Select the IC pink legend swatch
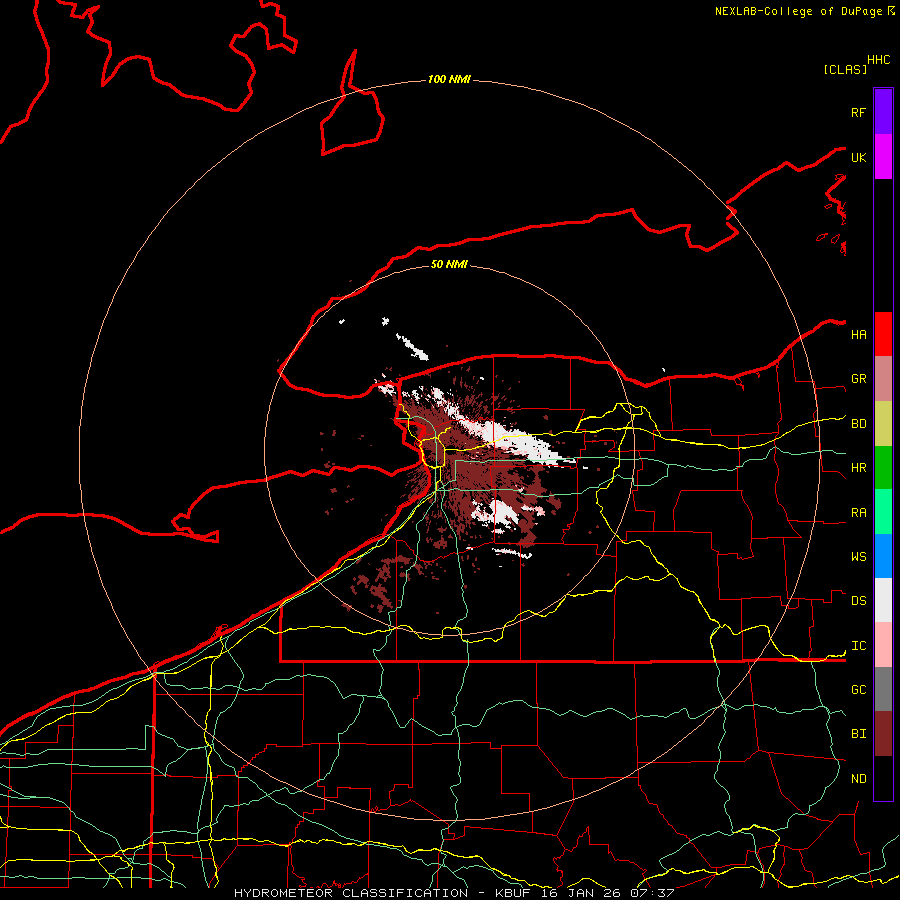The image size is (900, 900). pyautogui.click(x=883, y=645)
